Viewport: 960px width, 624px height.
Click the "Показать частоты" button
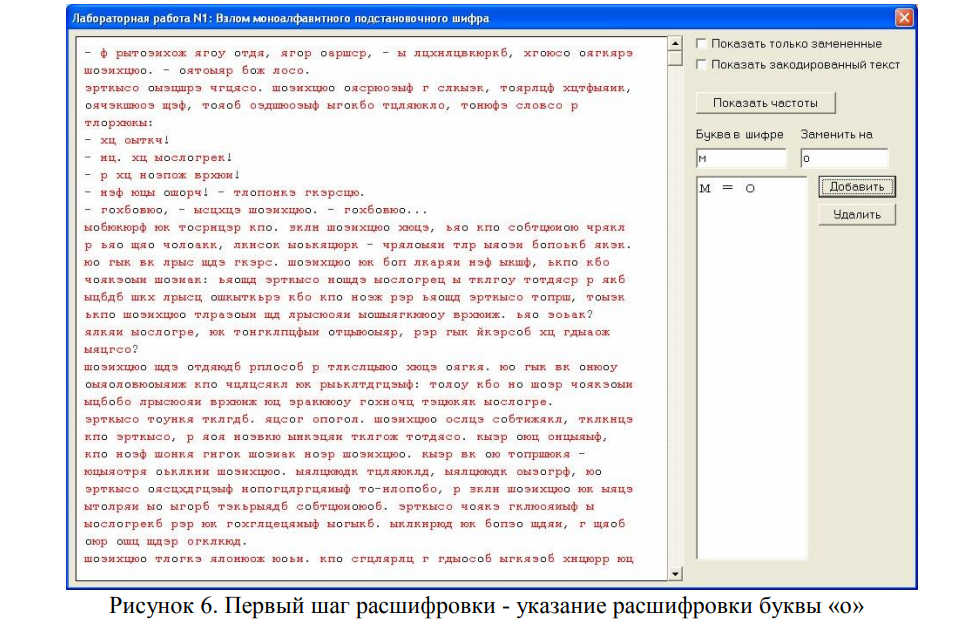(x=765, y=103)
